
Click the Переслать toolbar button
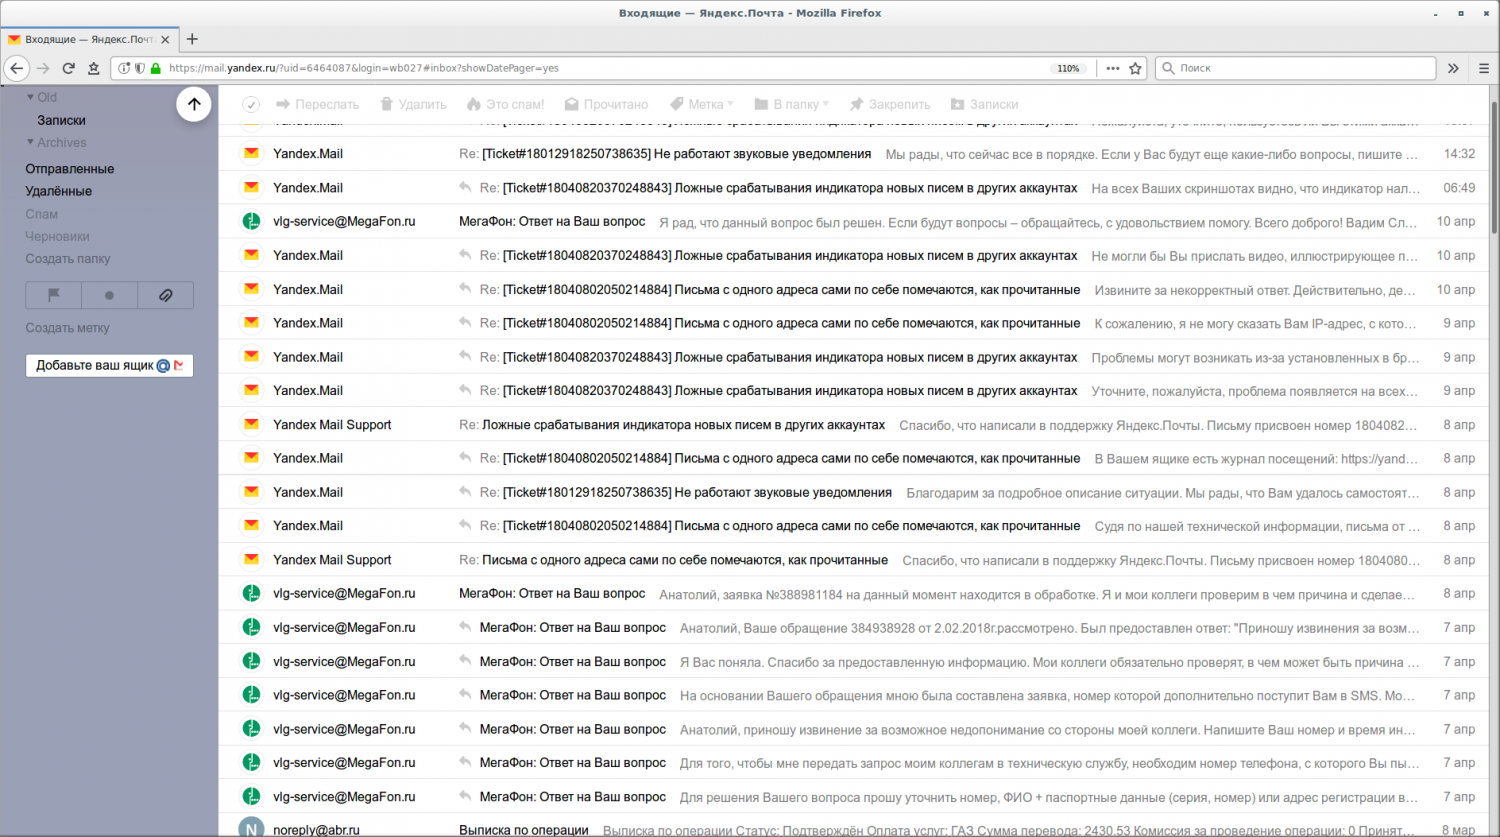317,104
